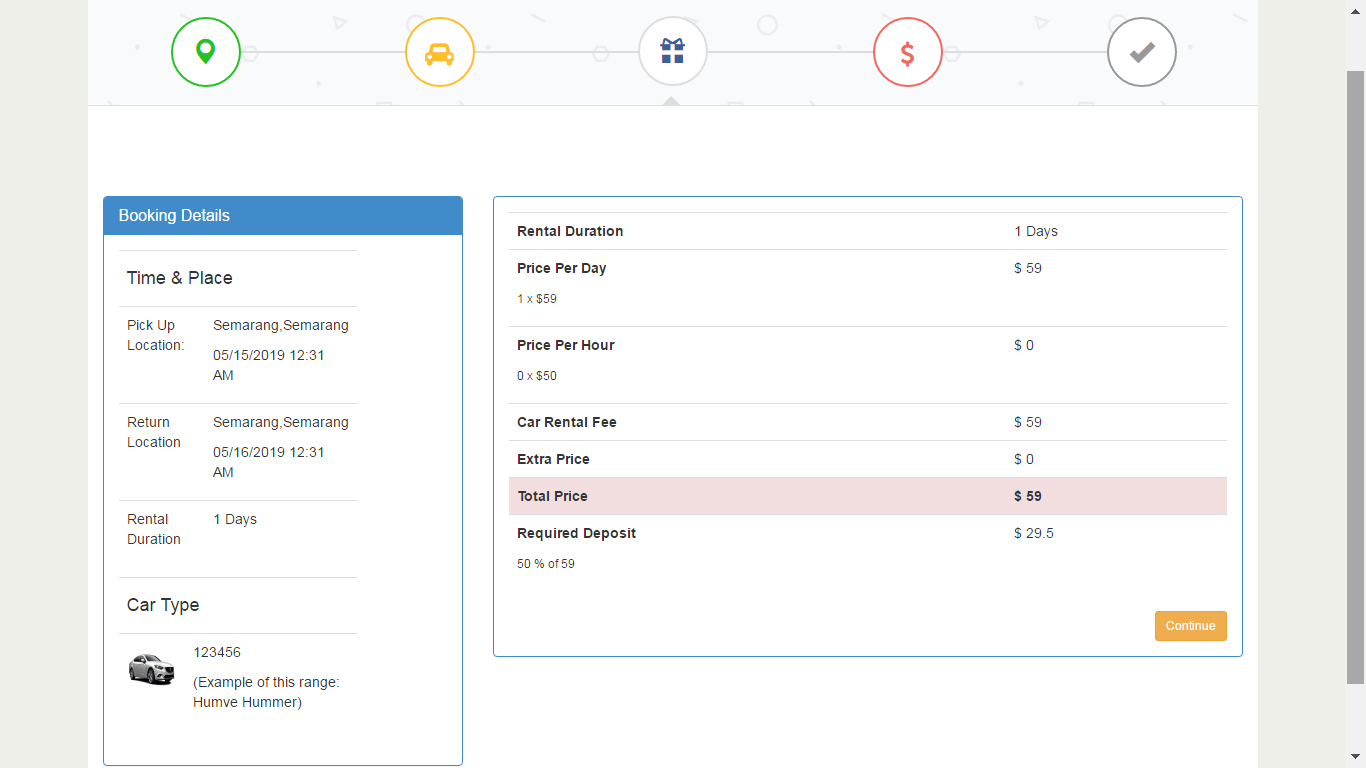
Task: Click the green location pin step icon
Action: click(x=206, y=52)
